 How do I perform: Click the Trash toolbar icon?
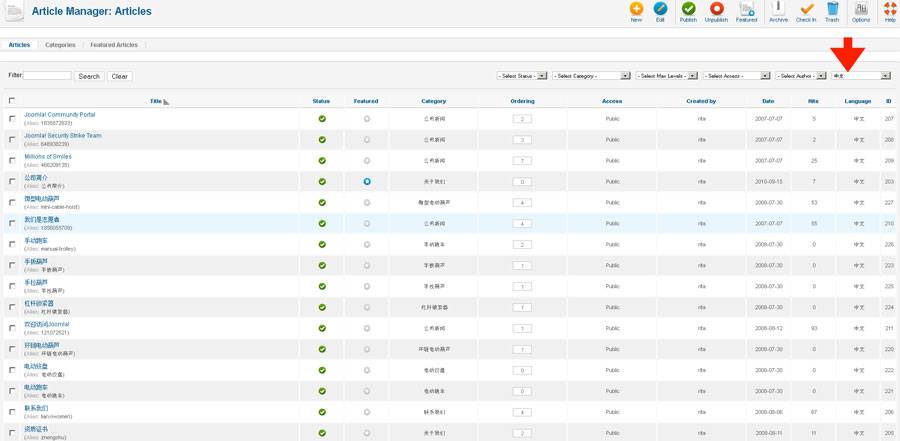[x=832, y=11]
